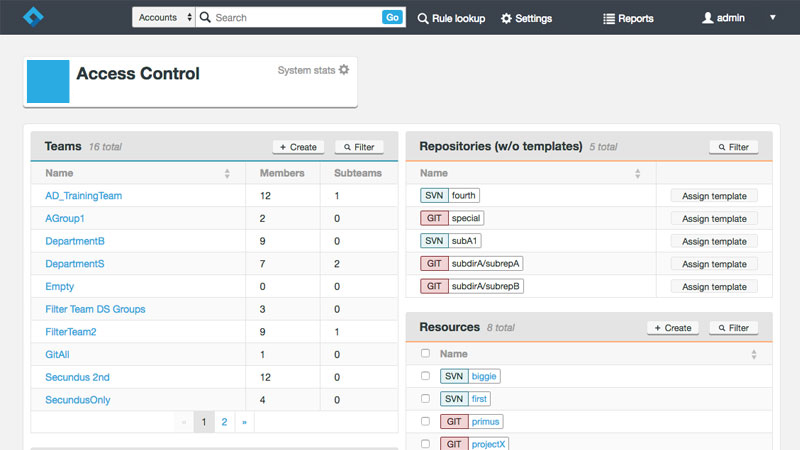800x450 pixels.
Task: Tick the checkbox beside SVN biggie
Action: [426, 376]
